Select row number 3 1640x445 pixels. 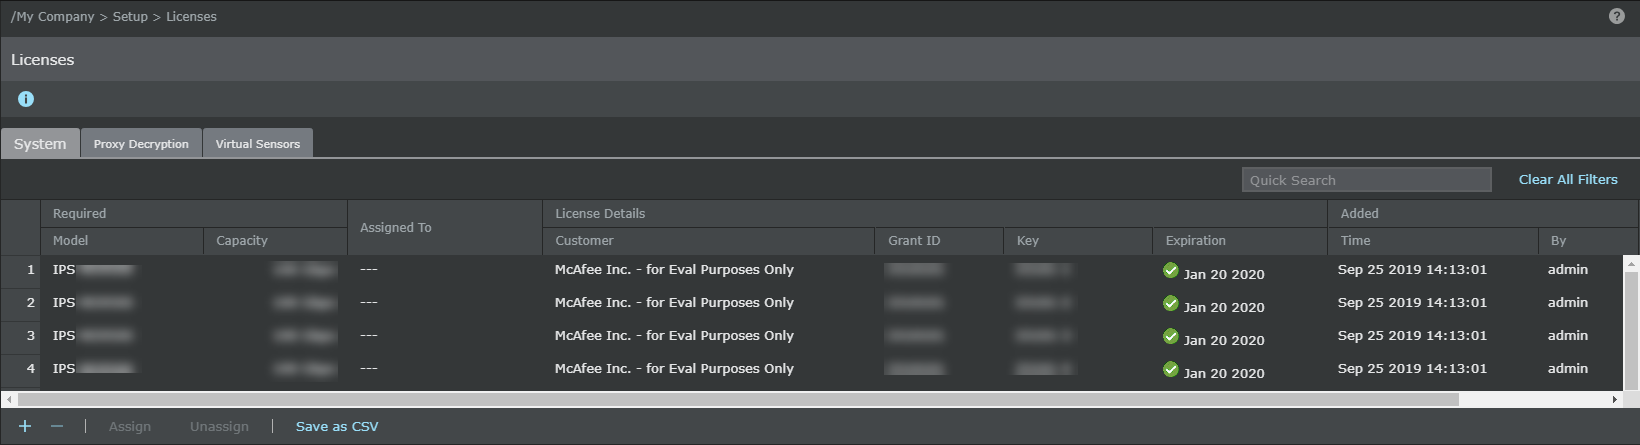coord(21,336)
